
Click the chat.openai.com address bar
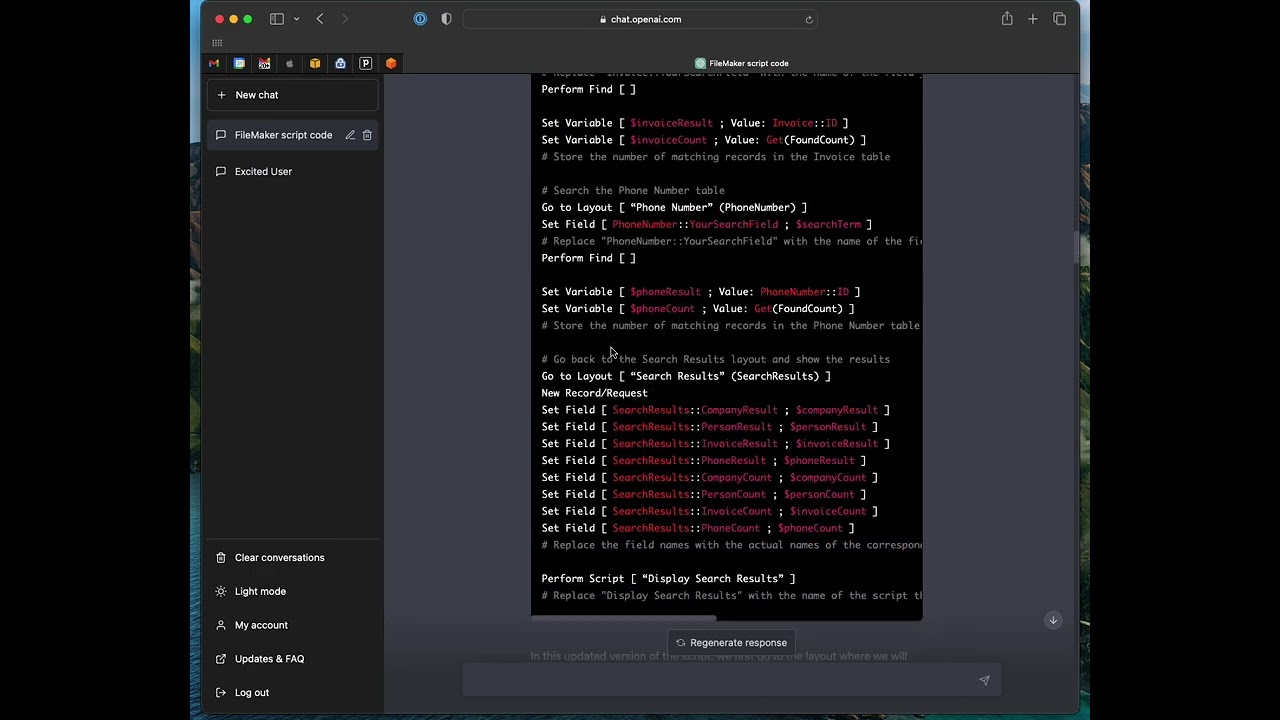pos(640,19)
